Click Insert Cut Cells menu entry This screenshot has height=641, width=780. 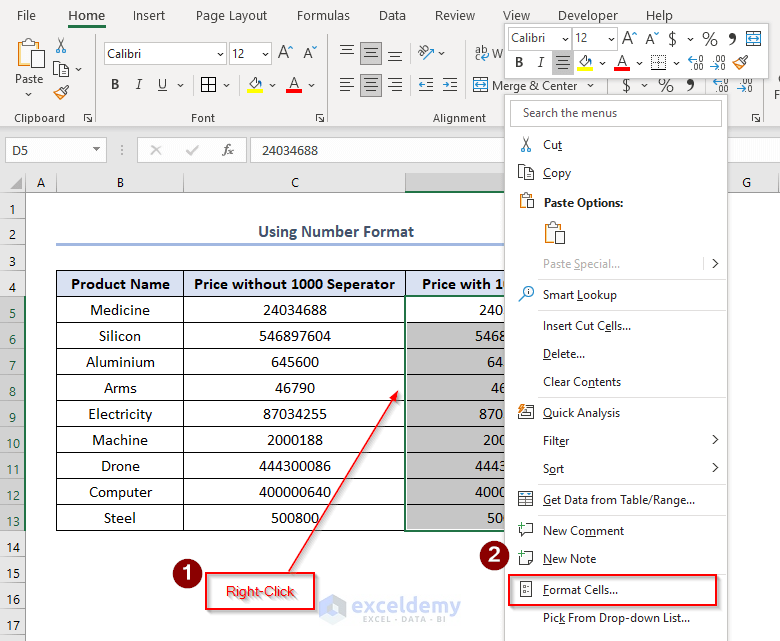pos(586,326)
